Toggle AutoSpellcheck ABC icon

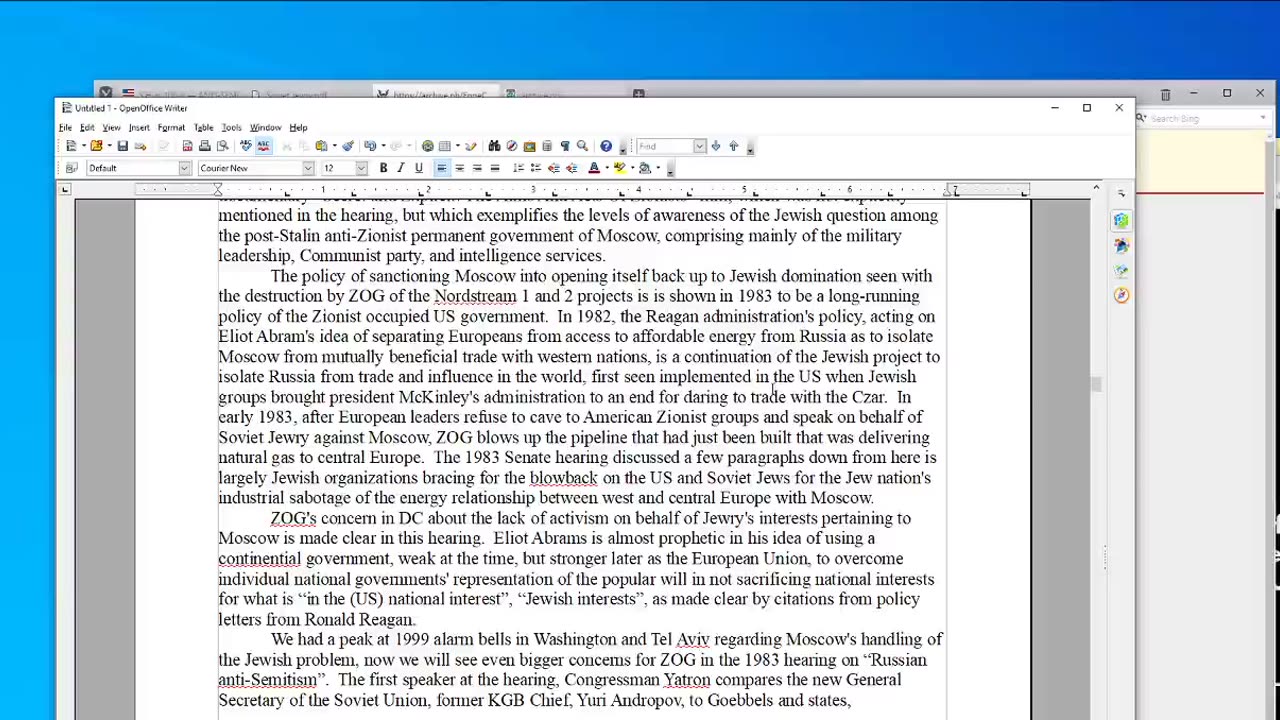pos(263,146)
